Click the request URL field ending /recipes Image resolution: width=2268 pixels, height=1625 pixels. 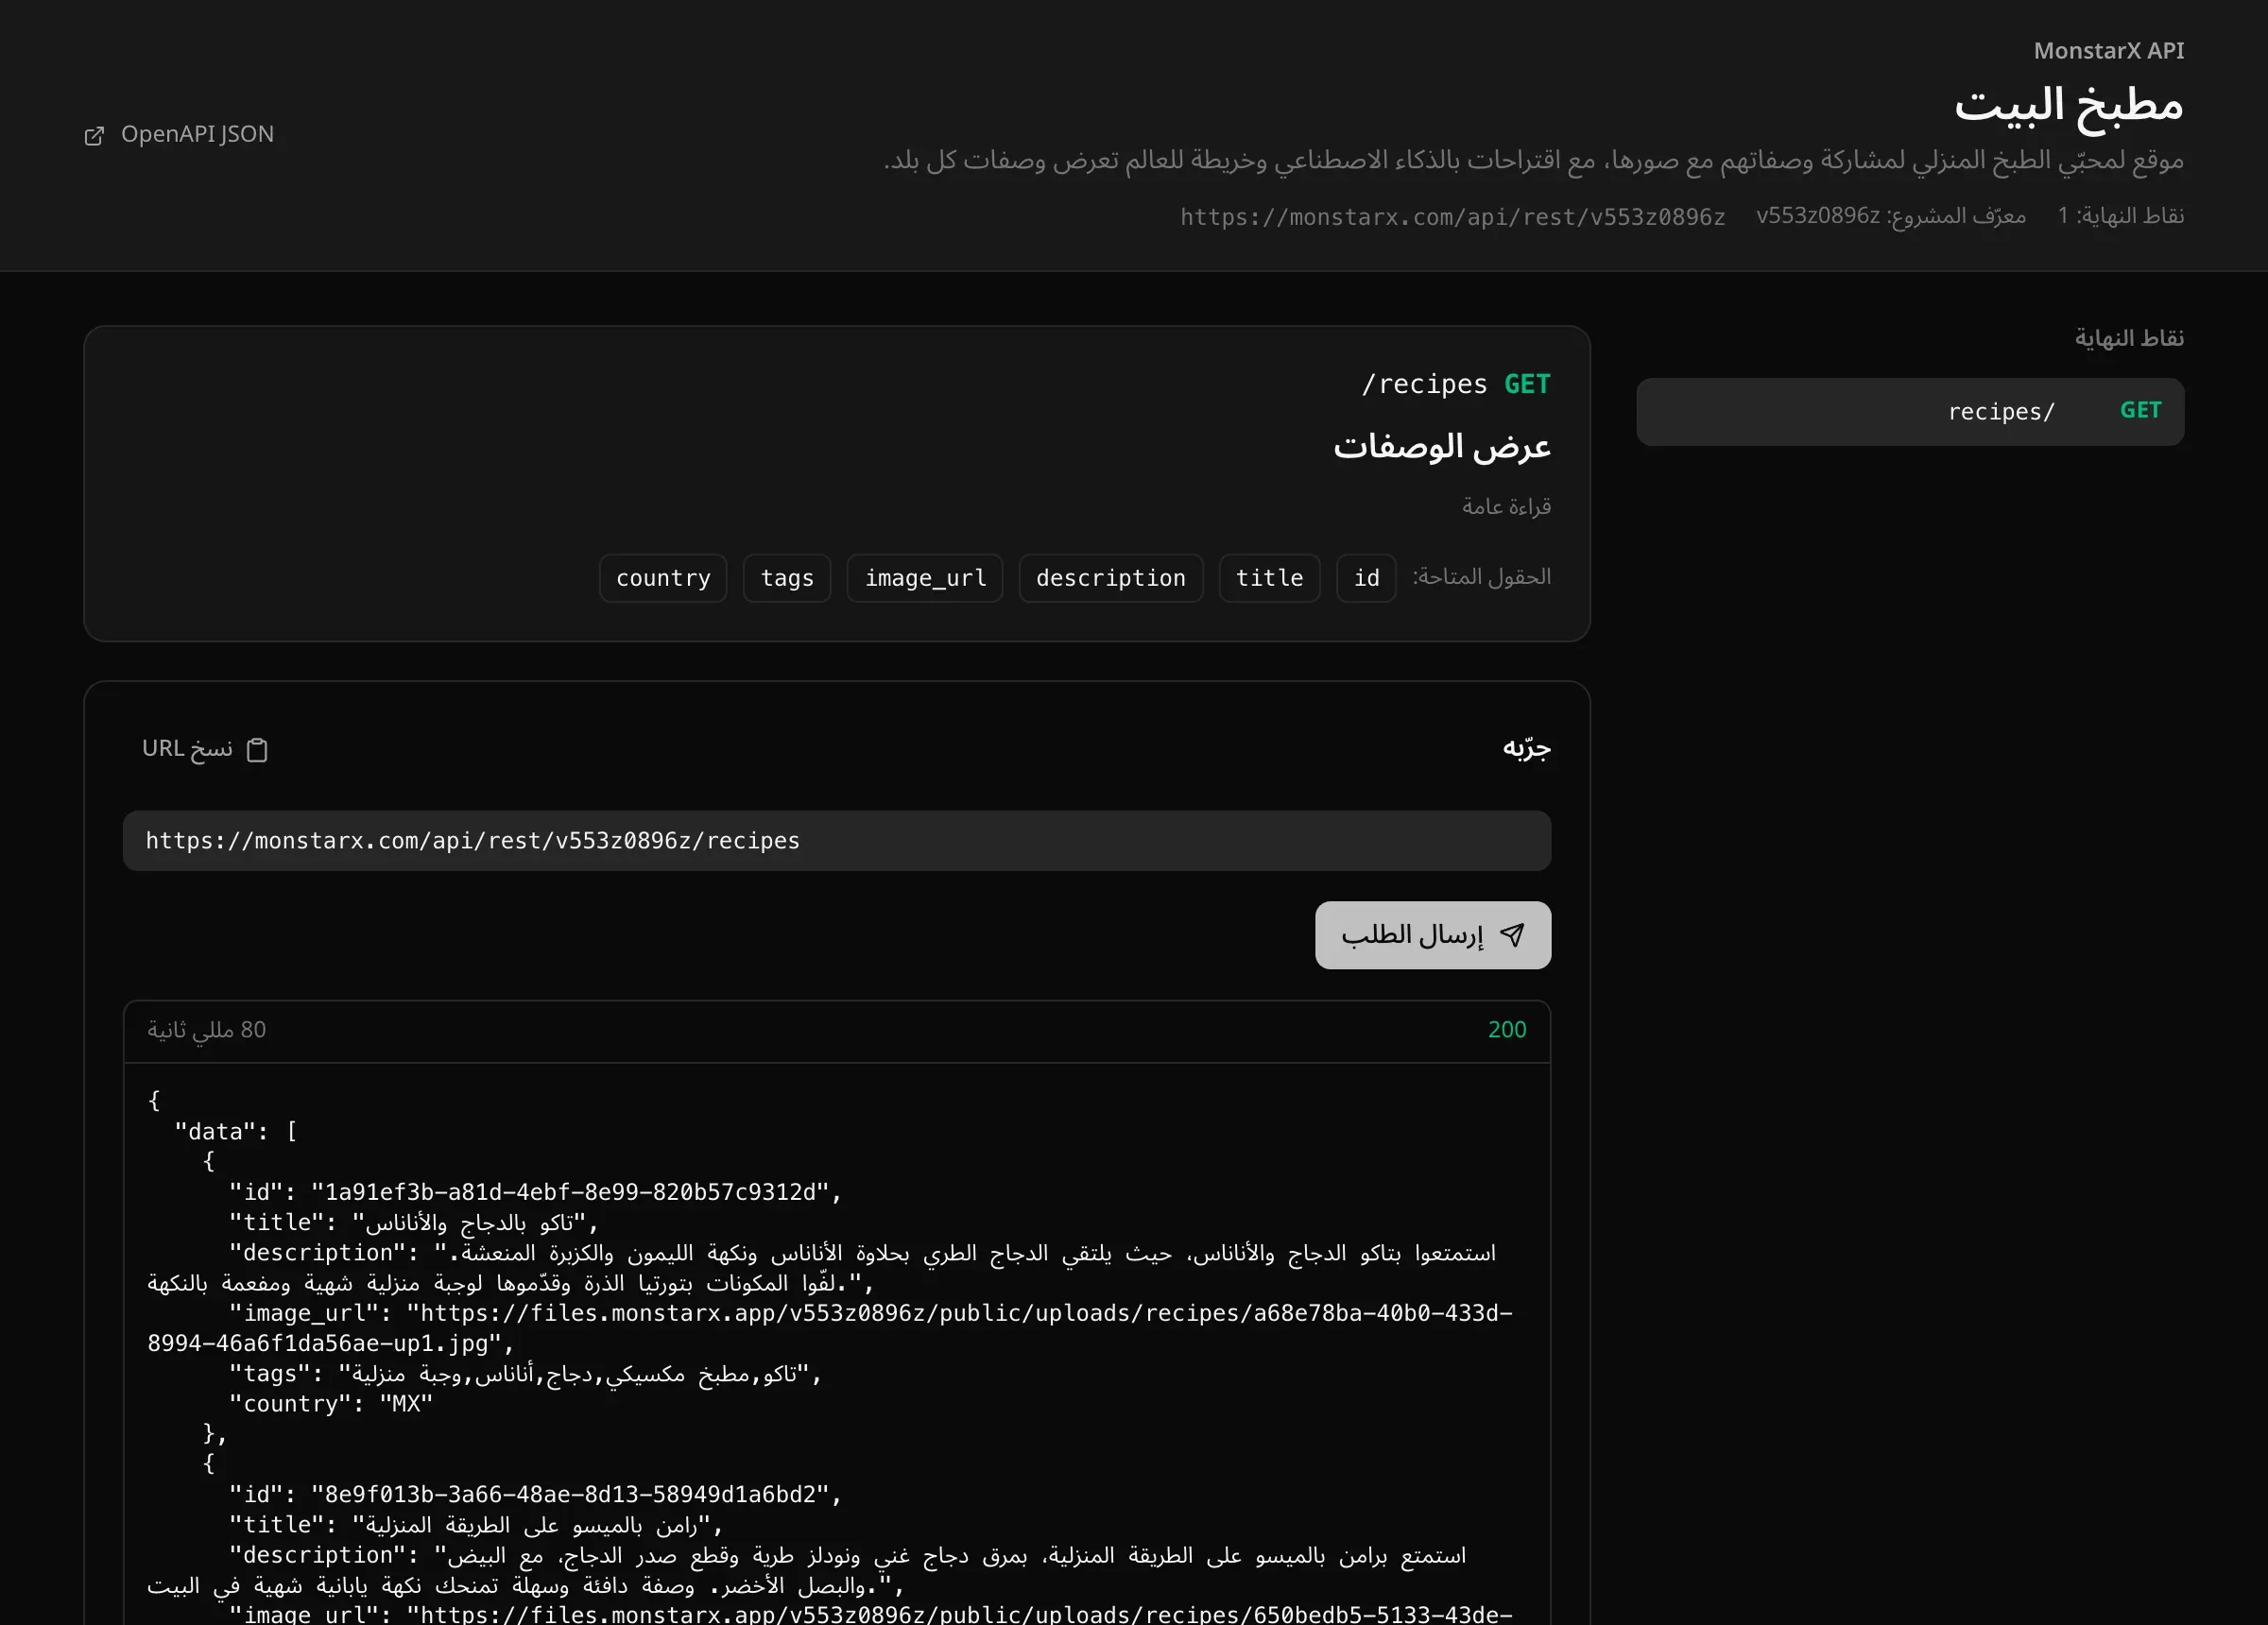(x=836, y=840)
